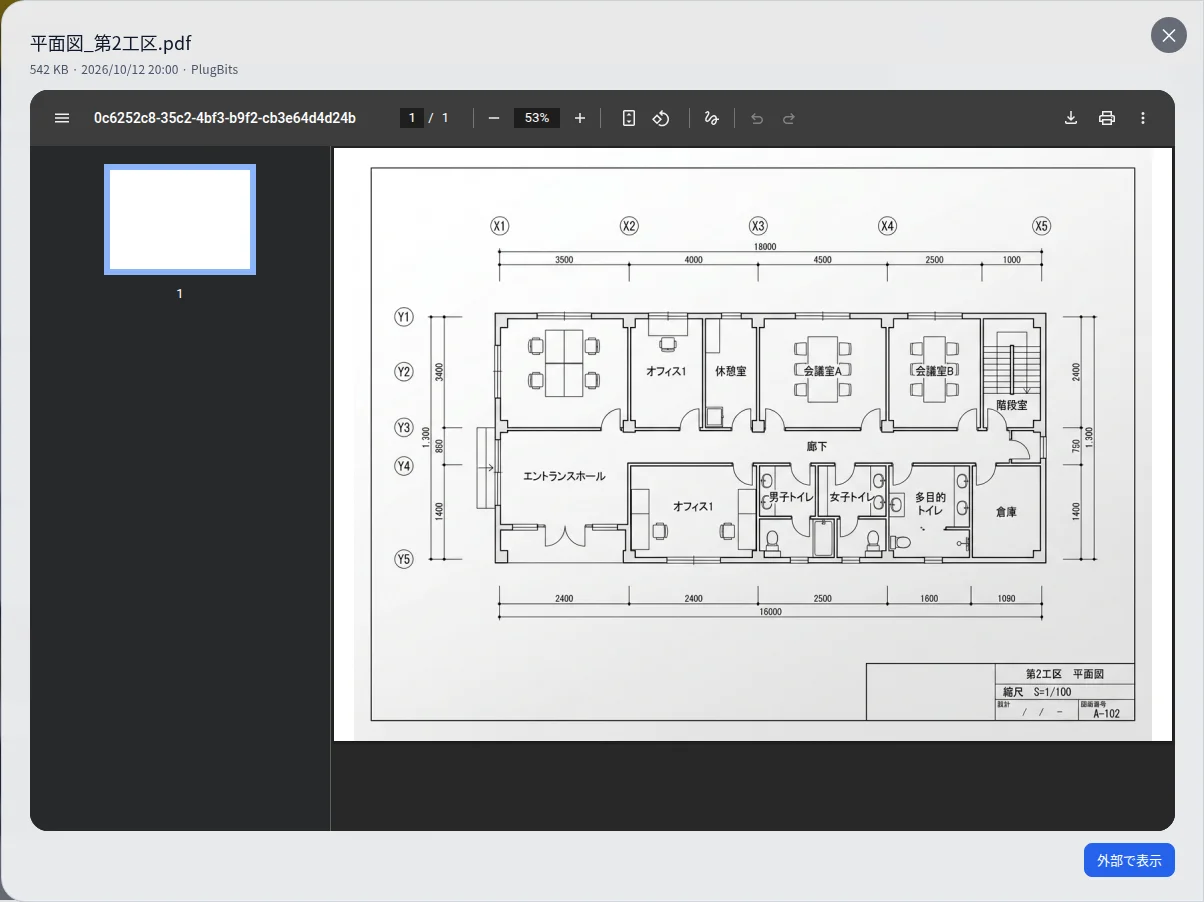Click the X1 grid marker
1204x902 pixels.
pyautogui.click(x=500, y=226)
